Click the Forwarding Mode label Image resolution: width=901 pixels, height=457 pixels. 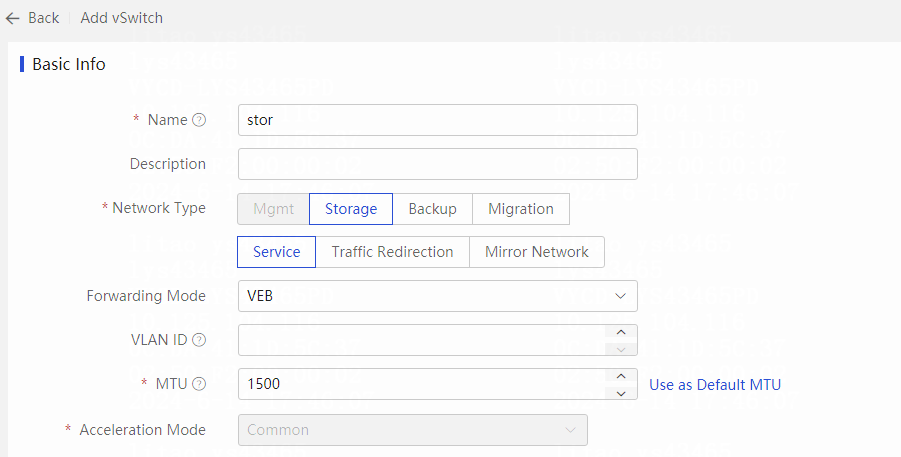[x=146, y=296]
